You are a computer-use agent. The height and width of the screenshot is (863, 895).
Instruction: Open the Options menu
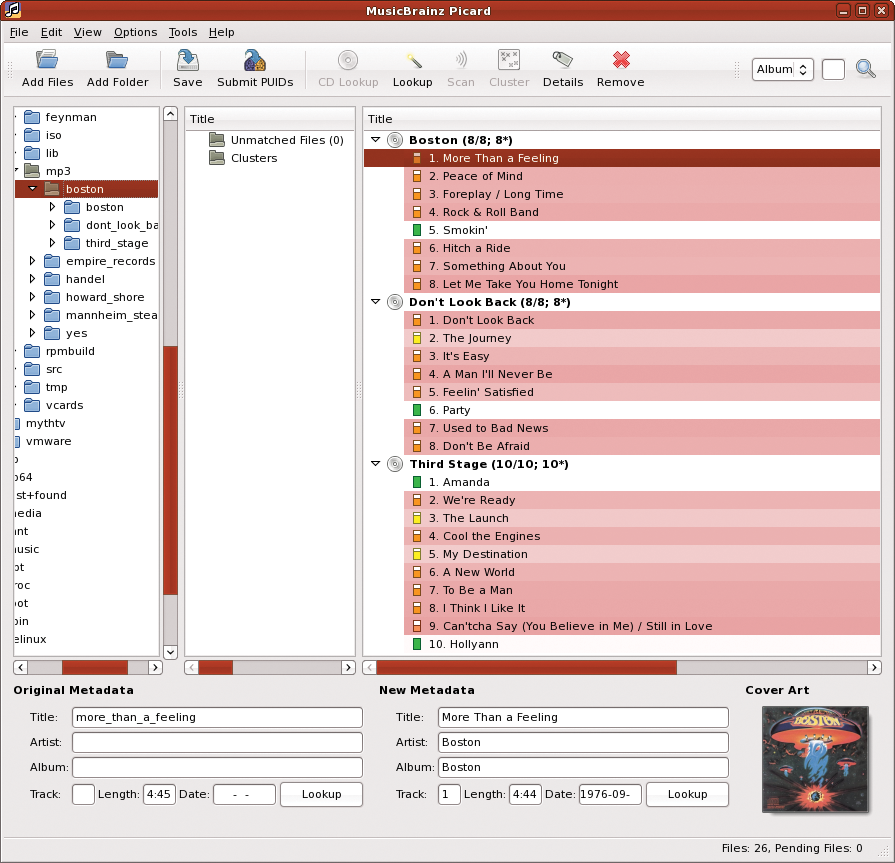[135, 32]
